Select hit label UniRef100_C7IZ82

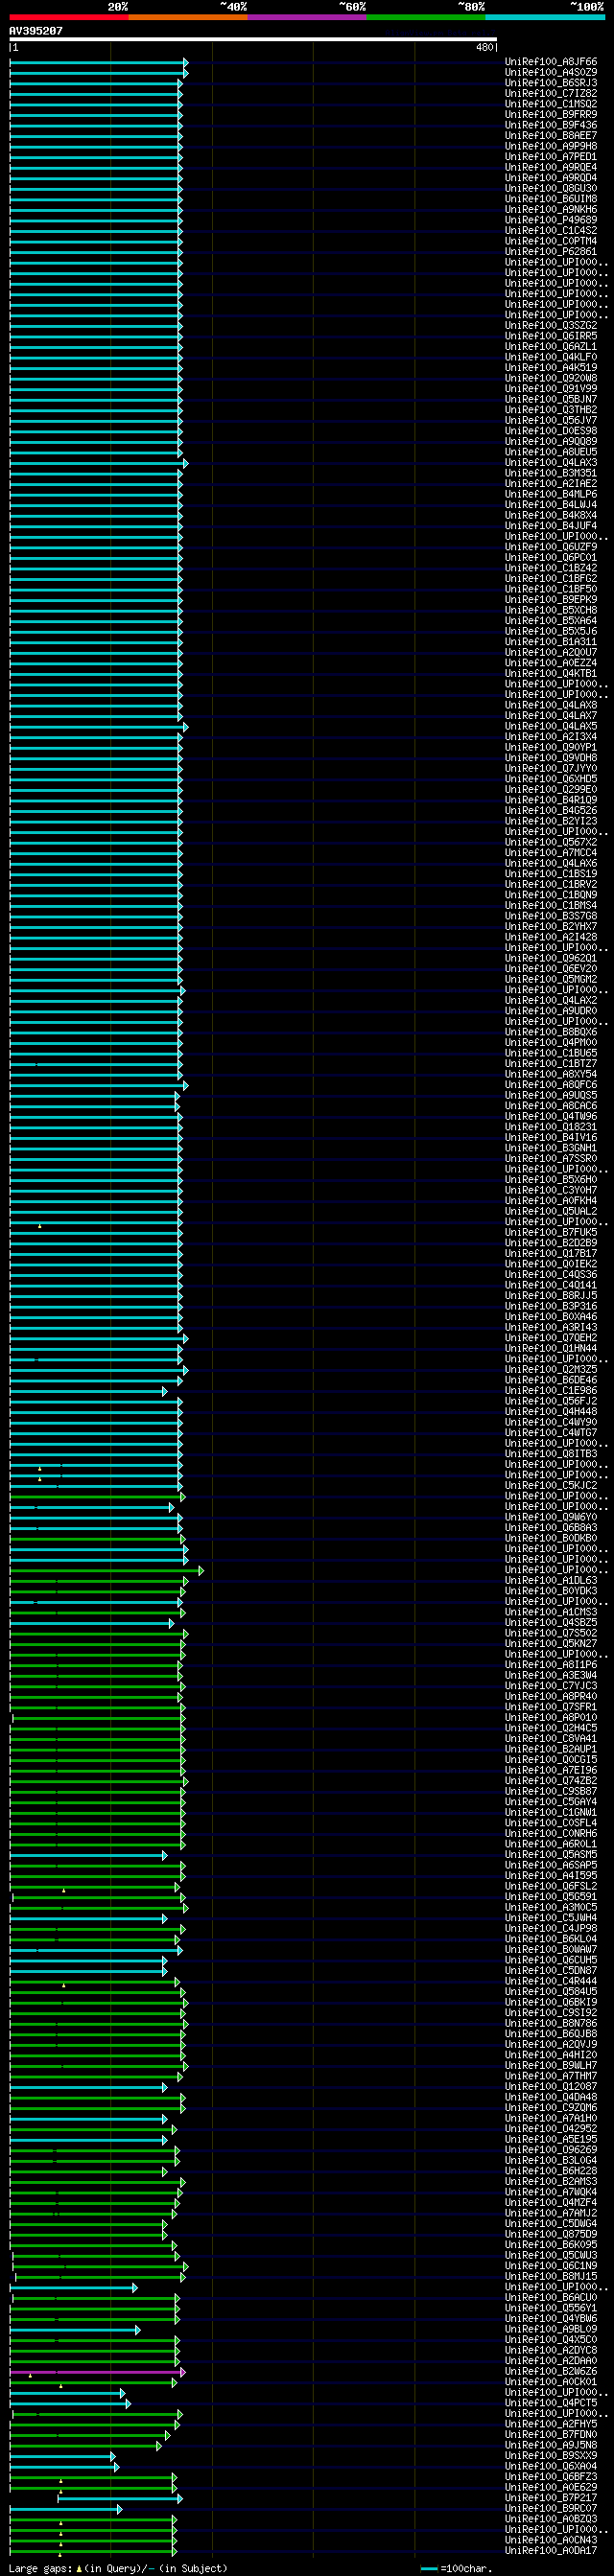(551, 94)
